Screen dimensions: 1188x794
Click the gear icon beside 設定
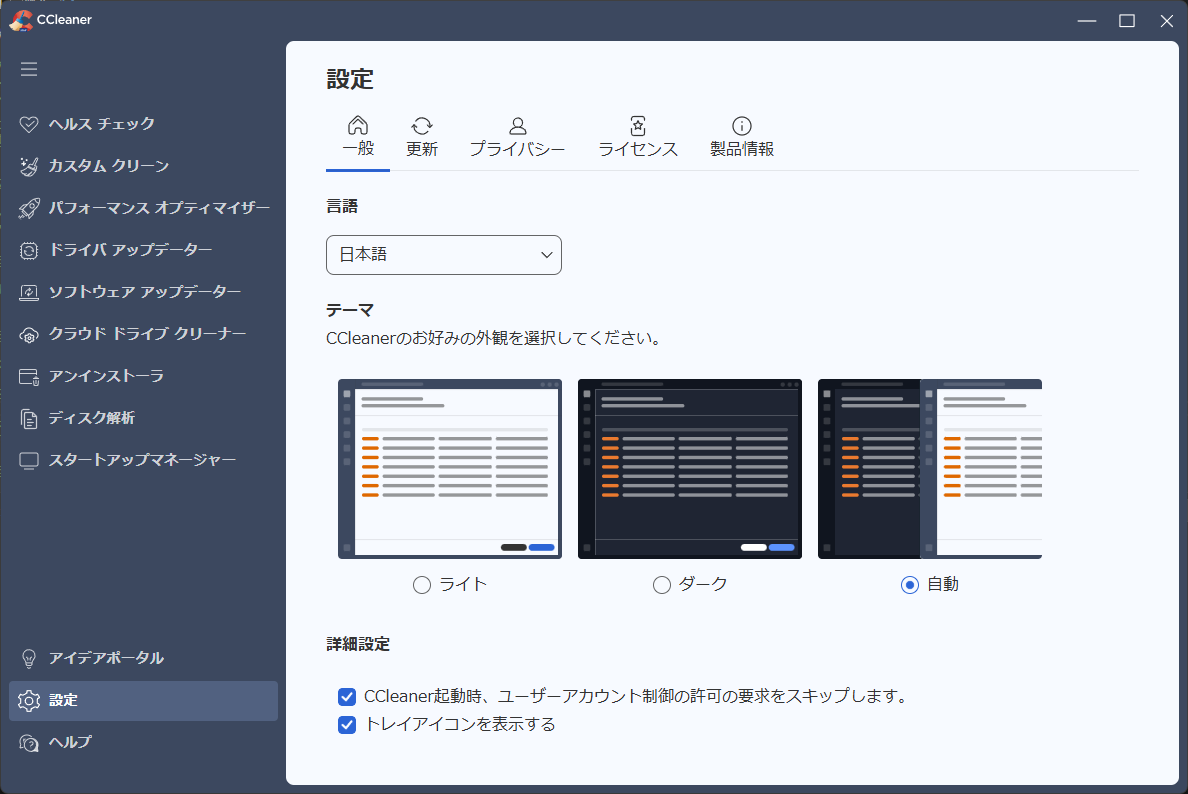click(29, 701)
